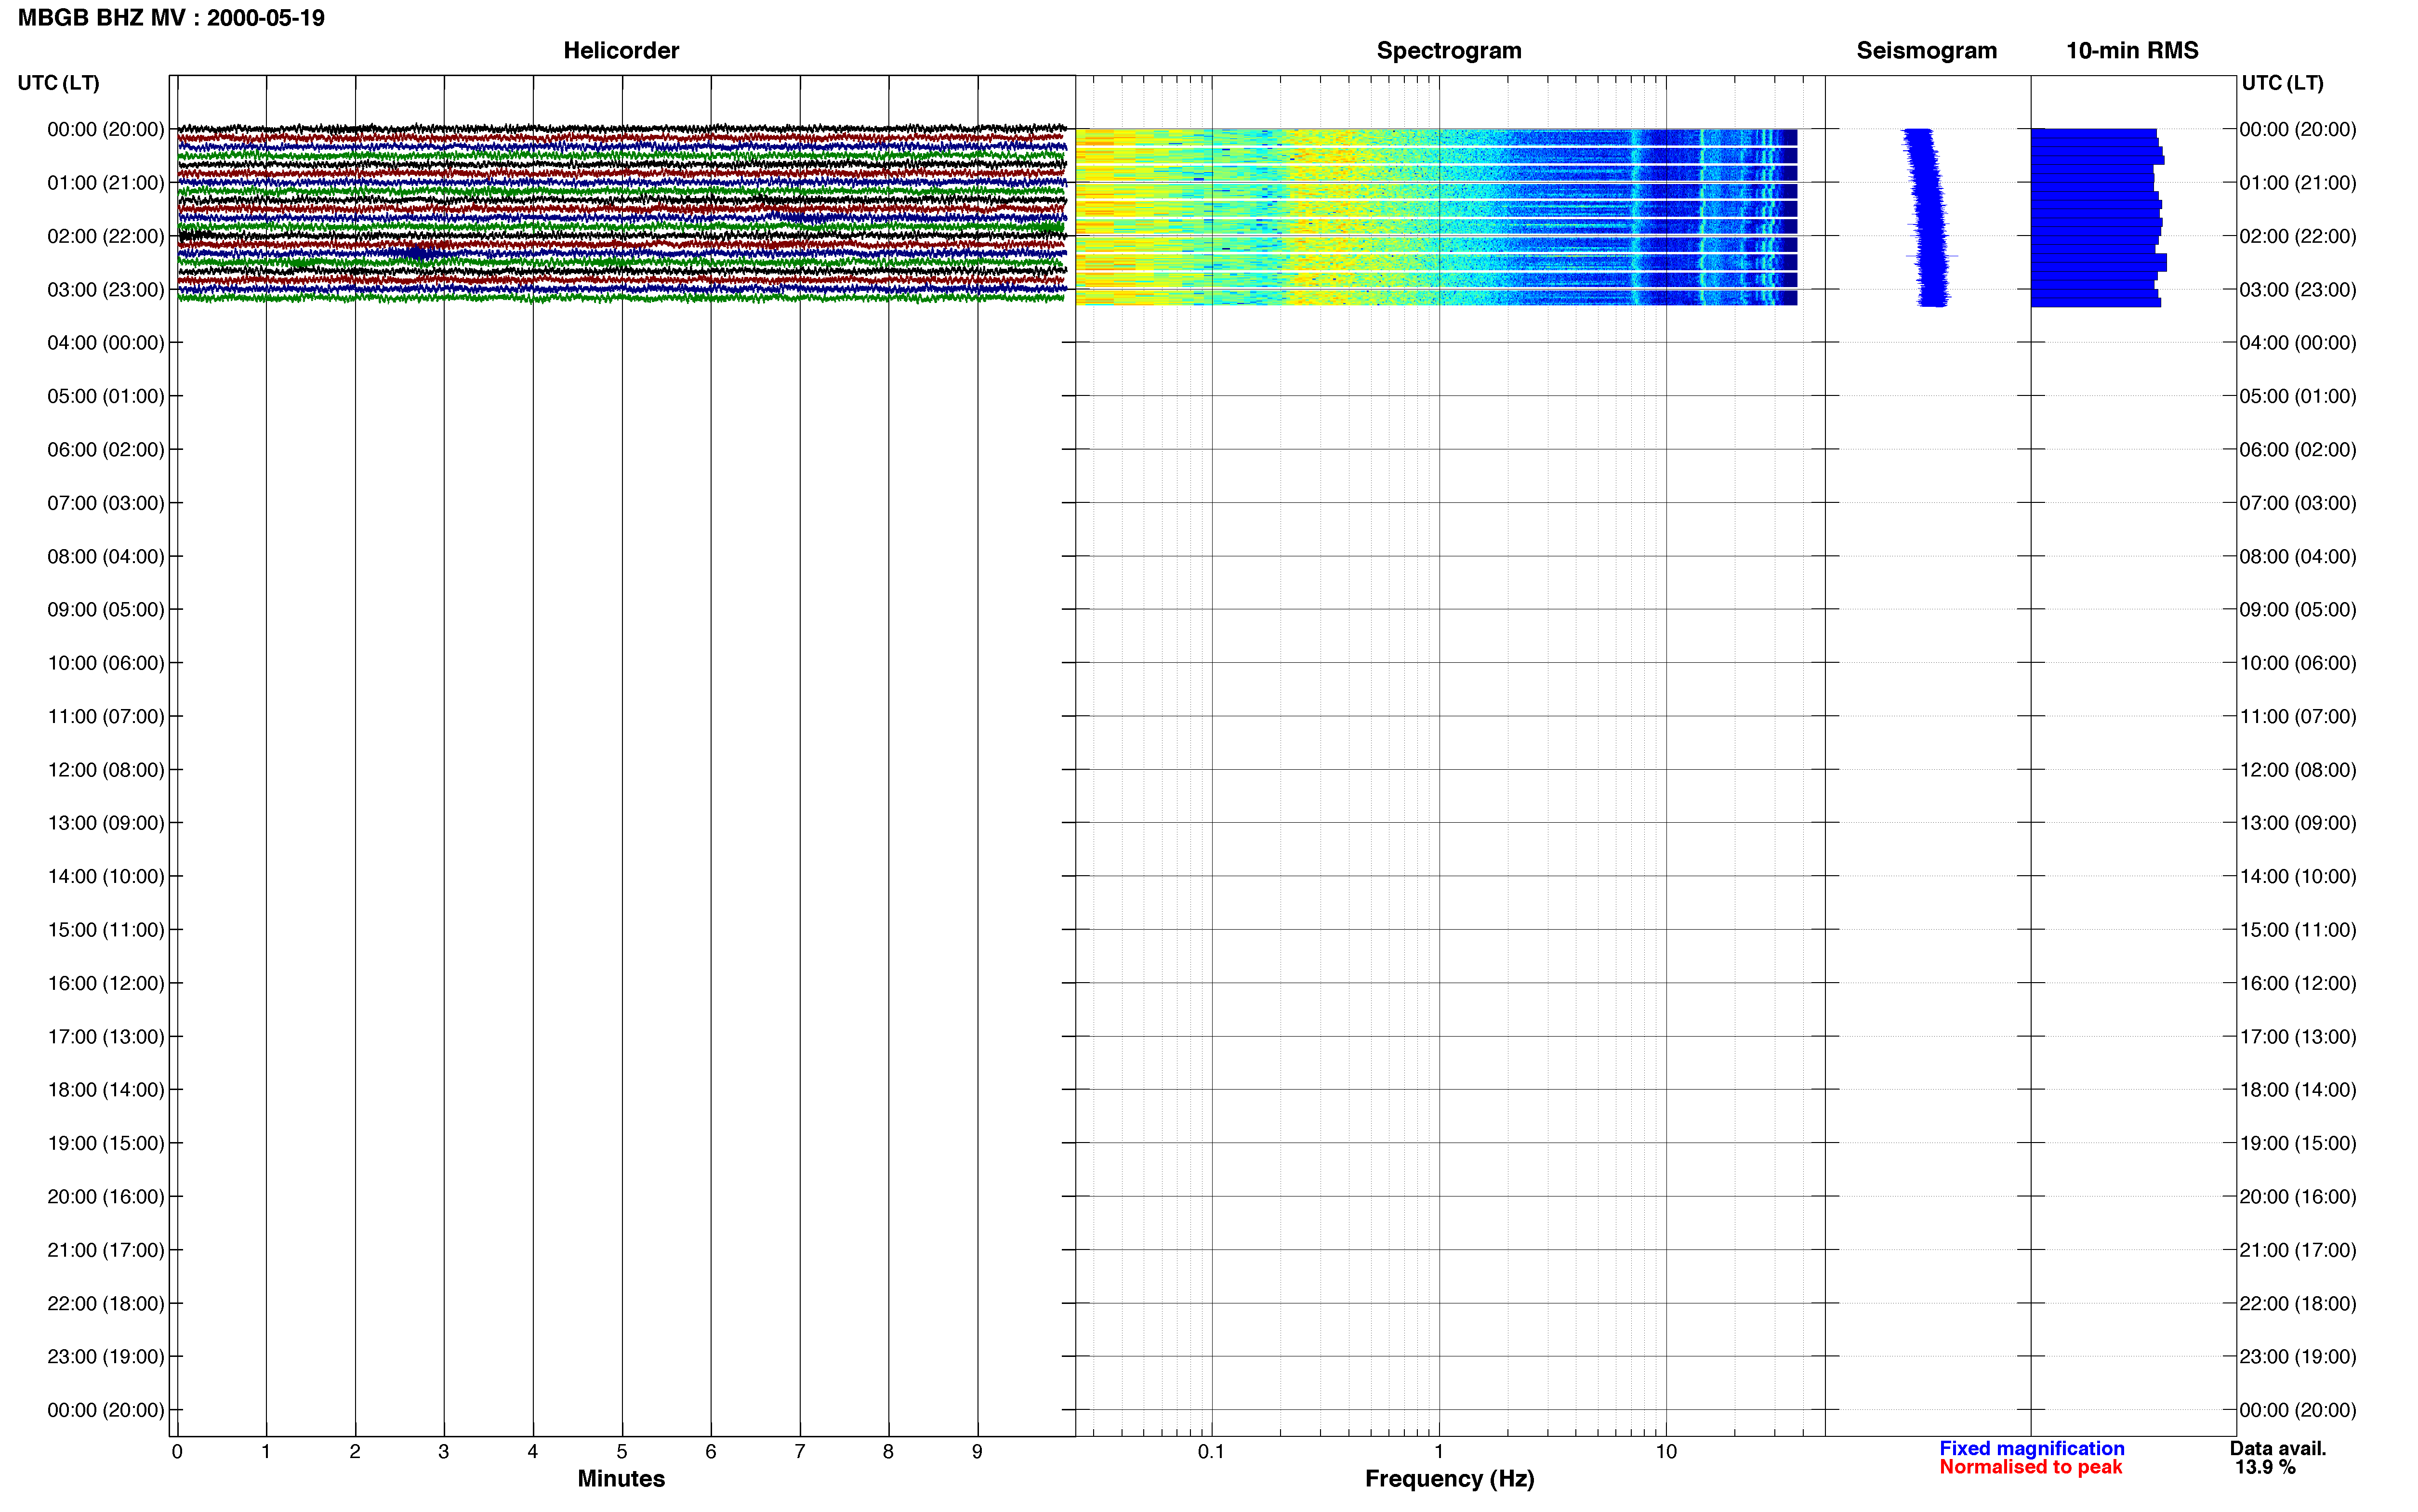Click the blue 10-min RMS bars
The image size is (2418, 1512).
tap(2098, 217)
